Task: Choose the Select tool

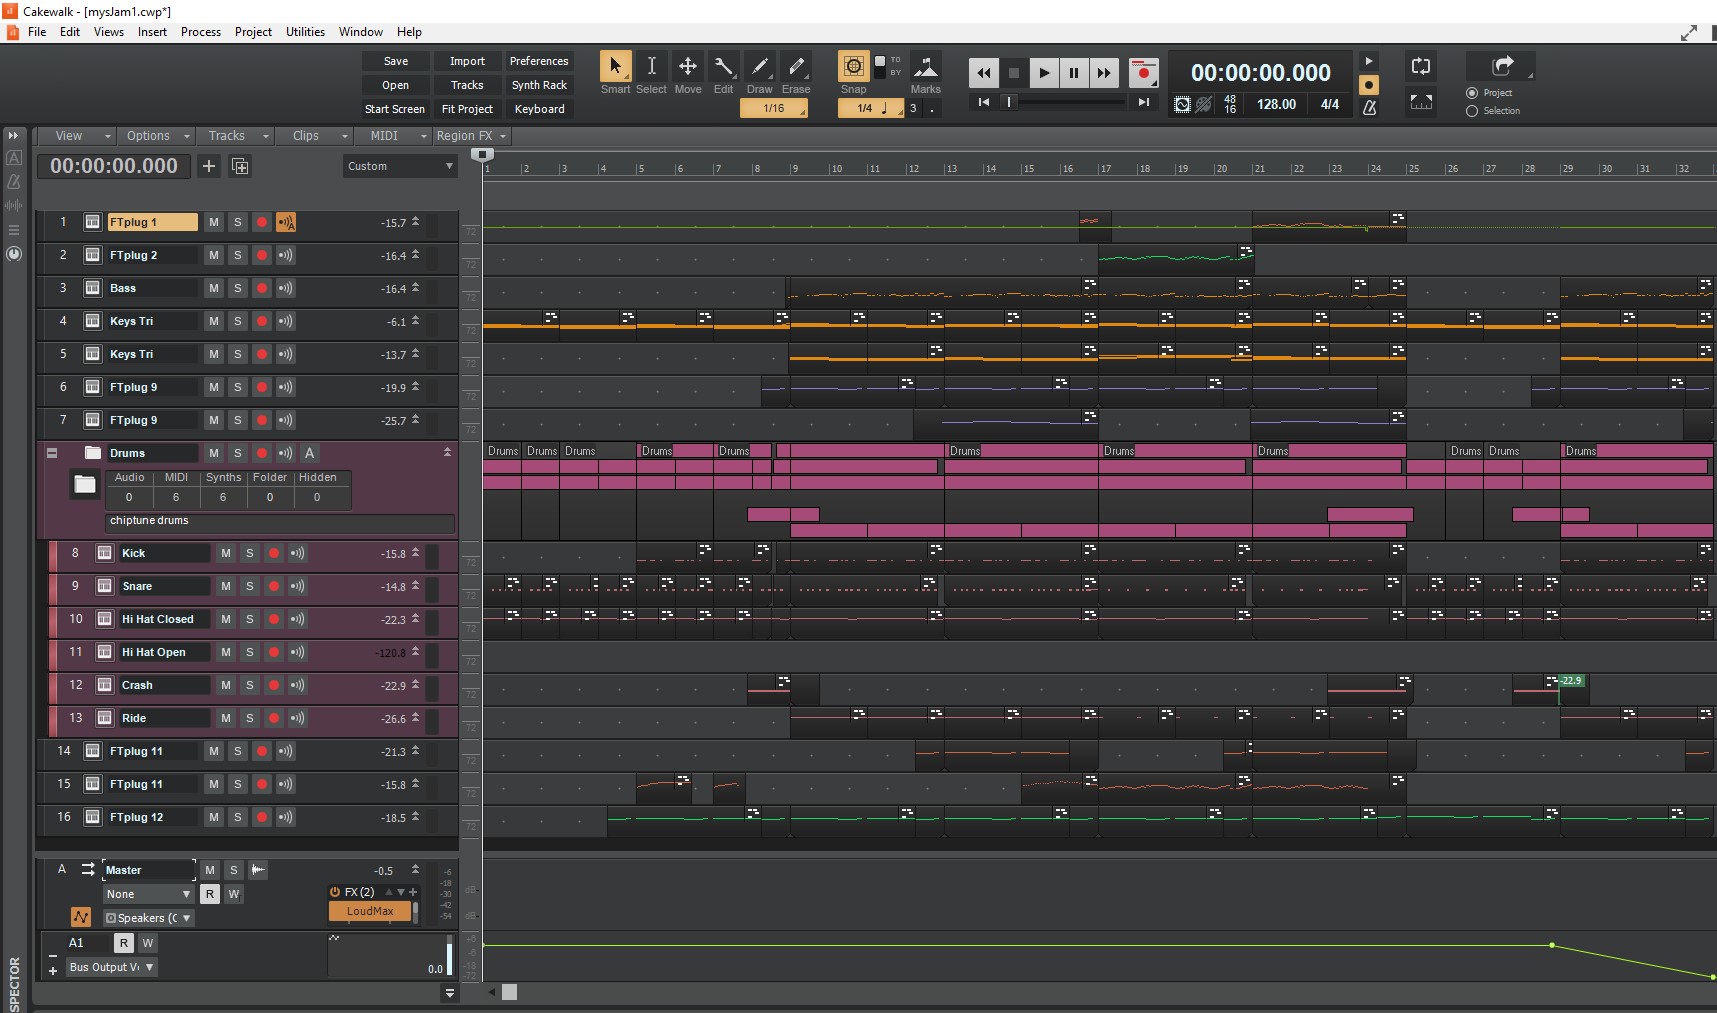Action: click(x=651, y=67)
